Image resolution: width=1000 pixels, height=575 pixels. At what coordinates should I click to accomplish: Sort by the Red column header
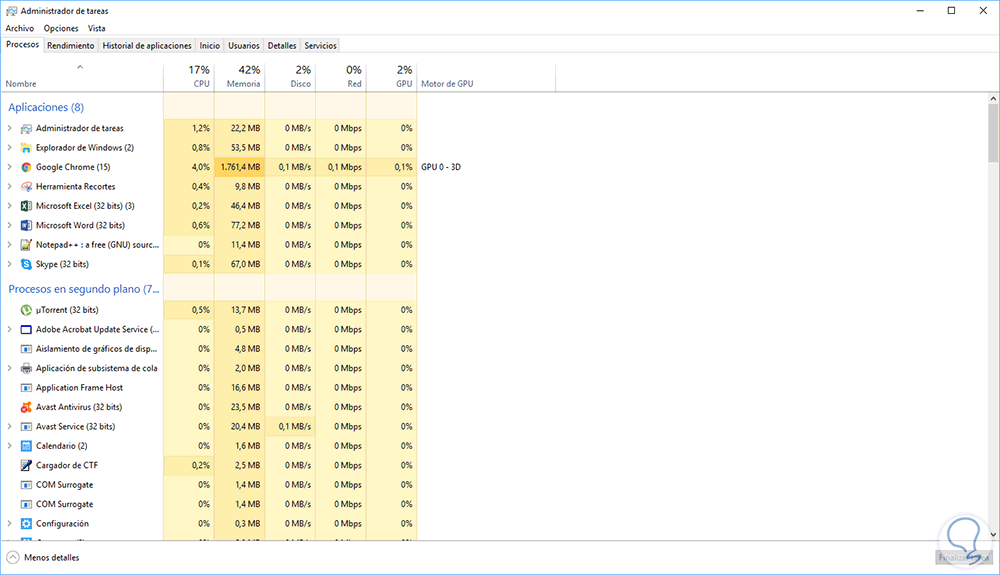(x=341, y=76)
